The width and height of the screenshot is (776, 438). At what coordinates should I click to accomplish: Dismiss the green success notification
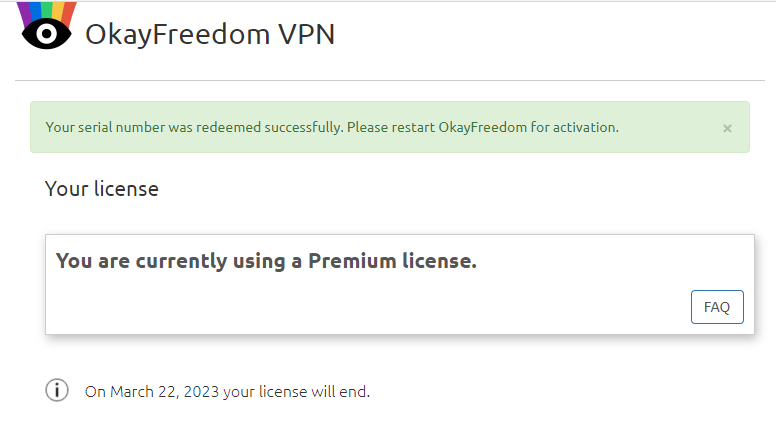pyautogui.click(x=727, y=128)
